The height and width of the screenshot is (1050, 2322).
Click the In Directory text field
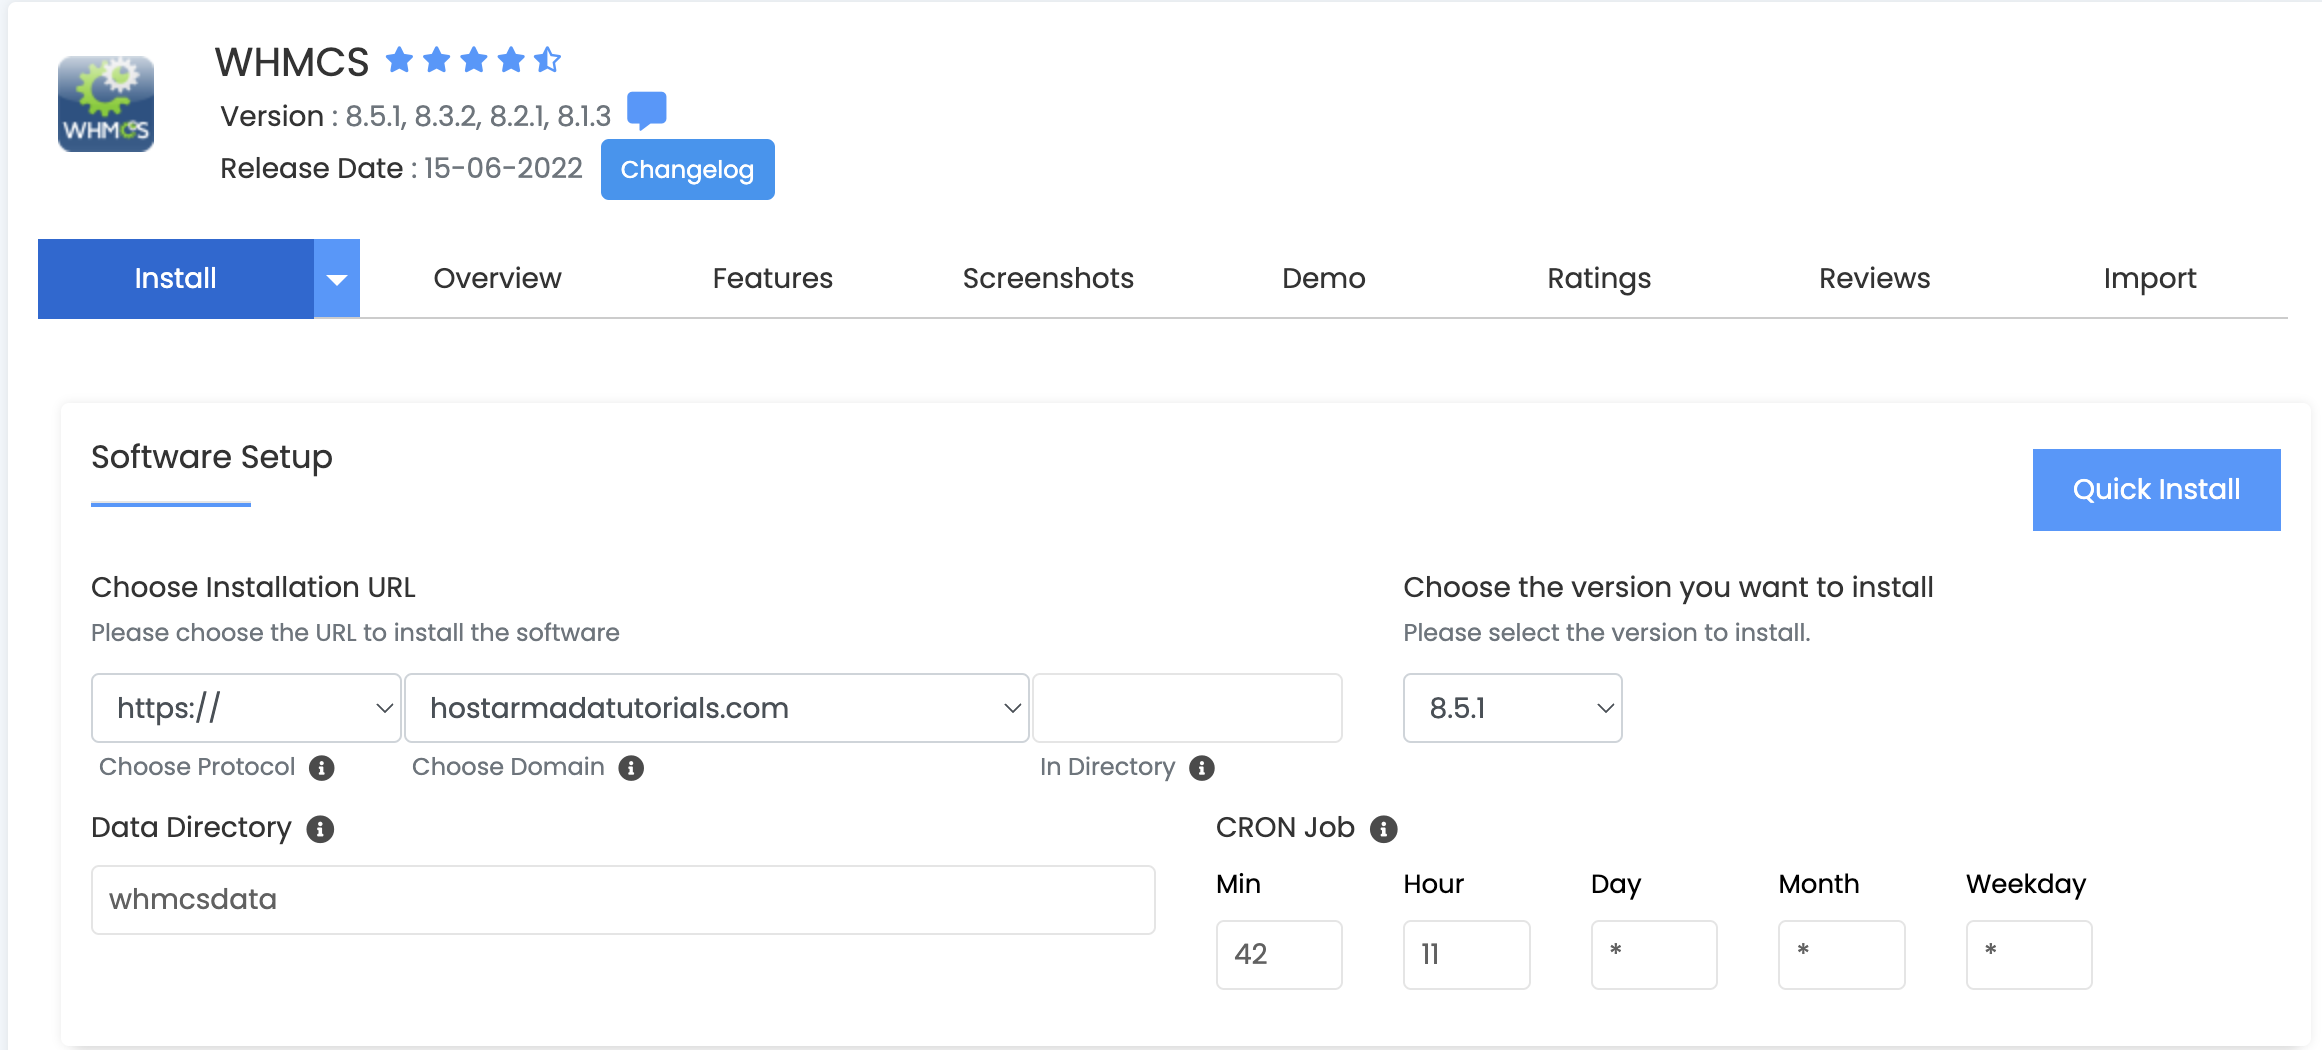[1187, 708]
